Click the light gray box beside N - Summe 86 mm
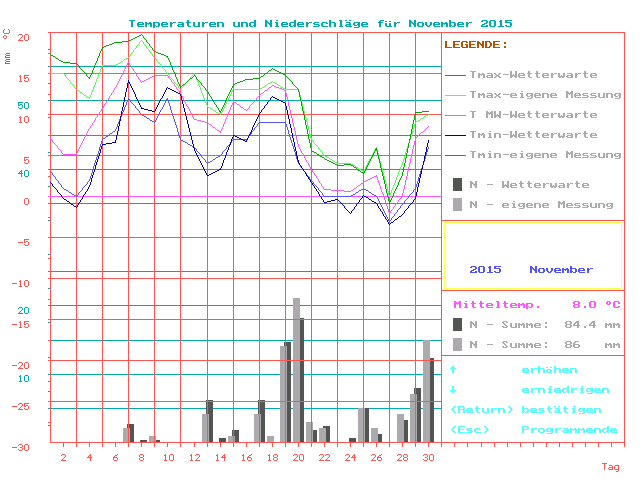This screenshot has height=480, width=640. click(458, 344)
